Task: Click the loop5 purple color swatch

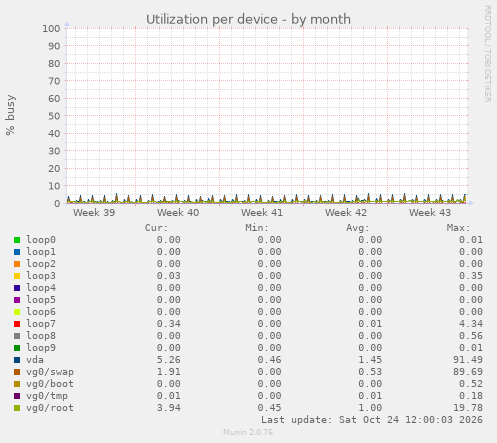Action: [x=17, y=300]
